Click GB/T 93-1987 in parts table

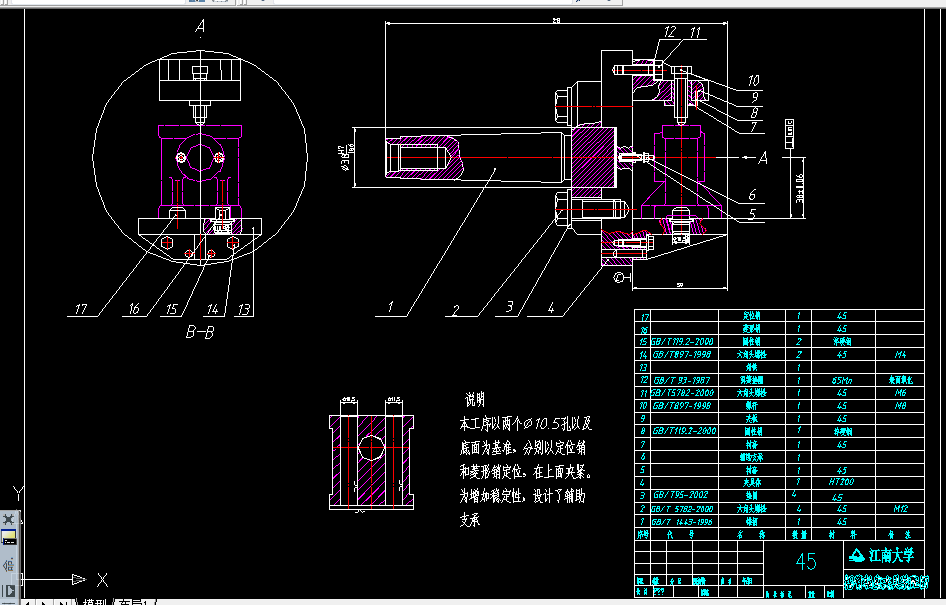(682, 381)
